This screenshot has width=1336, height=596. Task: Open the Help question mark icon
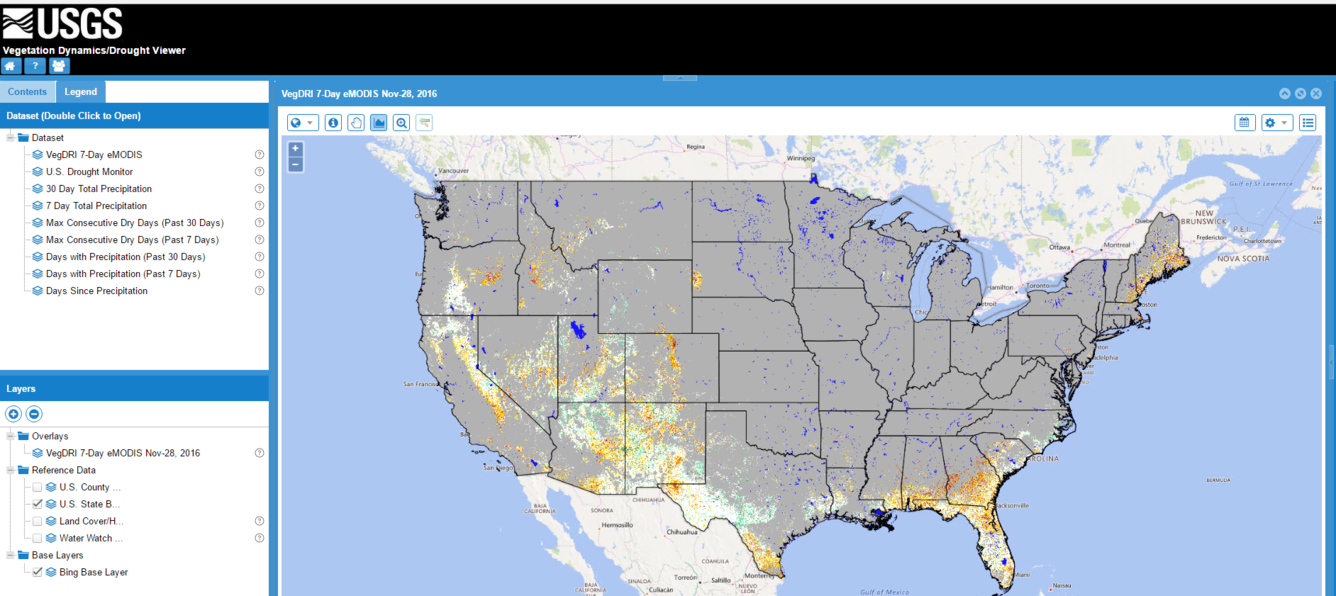pyautogui.click(x=34, y=65)
